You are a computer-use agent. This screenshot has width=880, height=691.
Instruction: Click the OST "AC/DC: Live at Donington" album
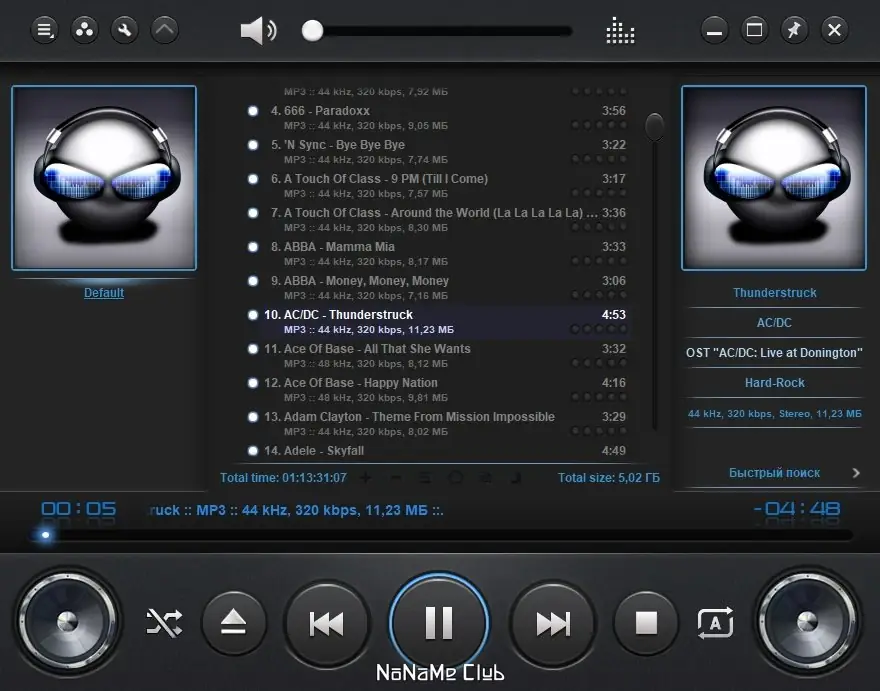[774, 353]
